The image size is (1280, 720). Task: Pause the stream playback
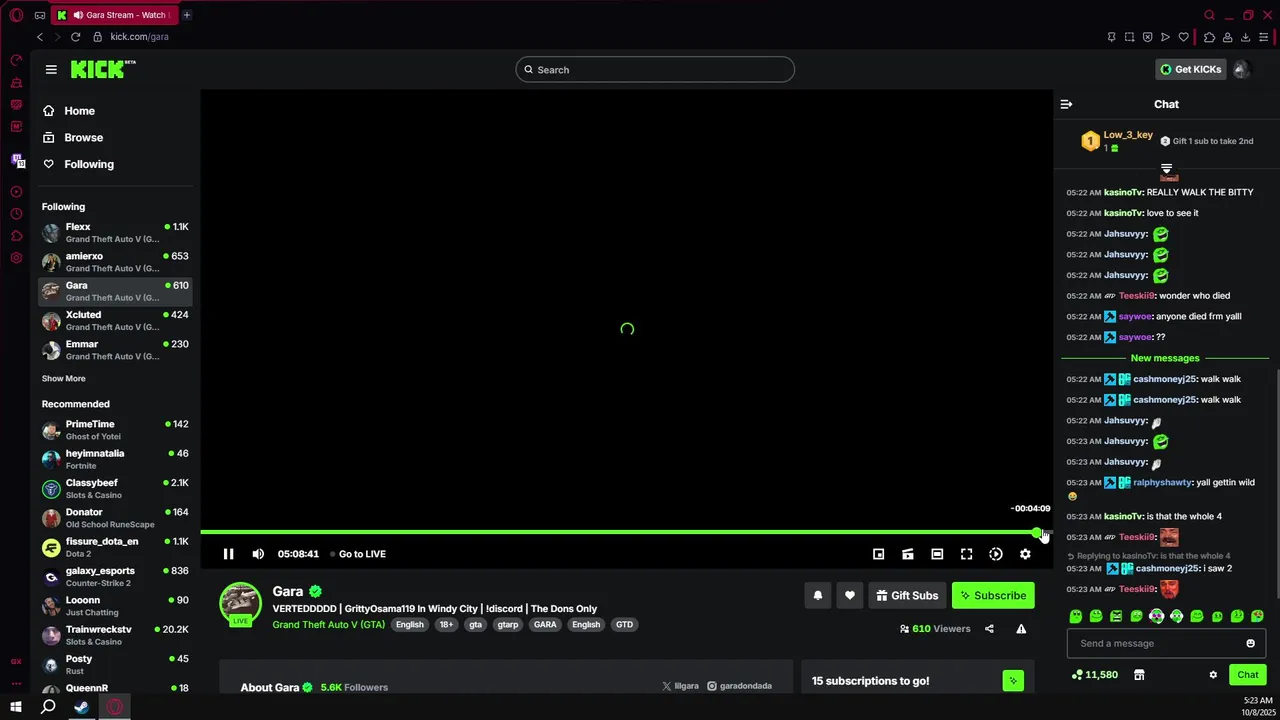pos(228,554)
